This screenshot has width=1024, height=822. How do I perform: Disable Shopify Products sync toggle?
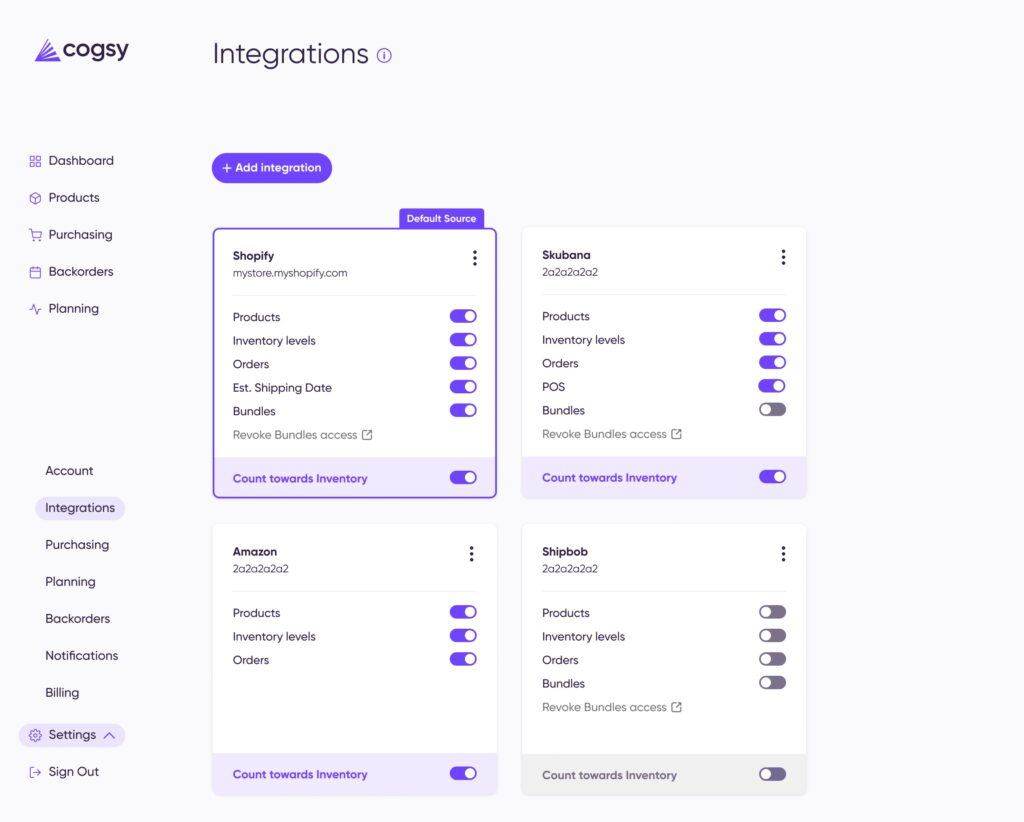point(463,317)
